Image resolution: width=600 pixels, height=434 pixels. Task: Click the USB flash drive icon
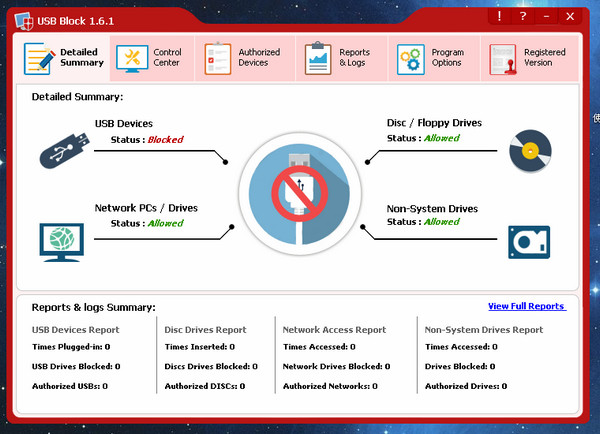click(x=64, y=150)
